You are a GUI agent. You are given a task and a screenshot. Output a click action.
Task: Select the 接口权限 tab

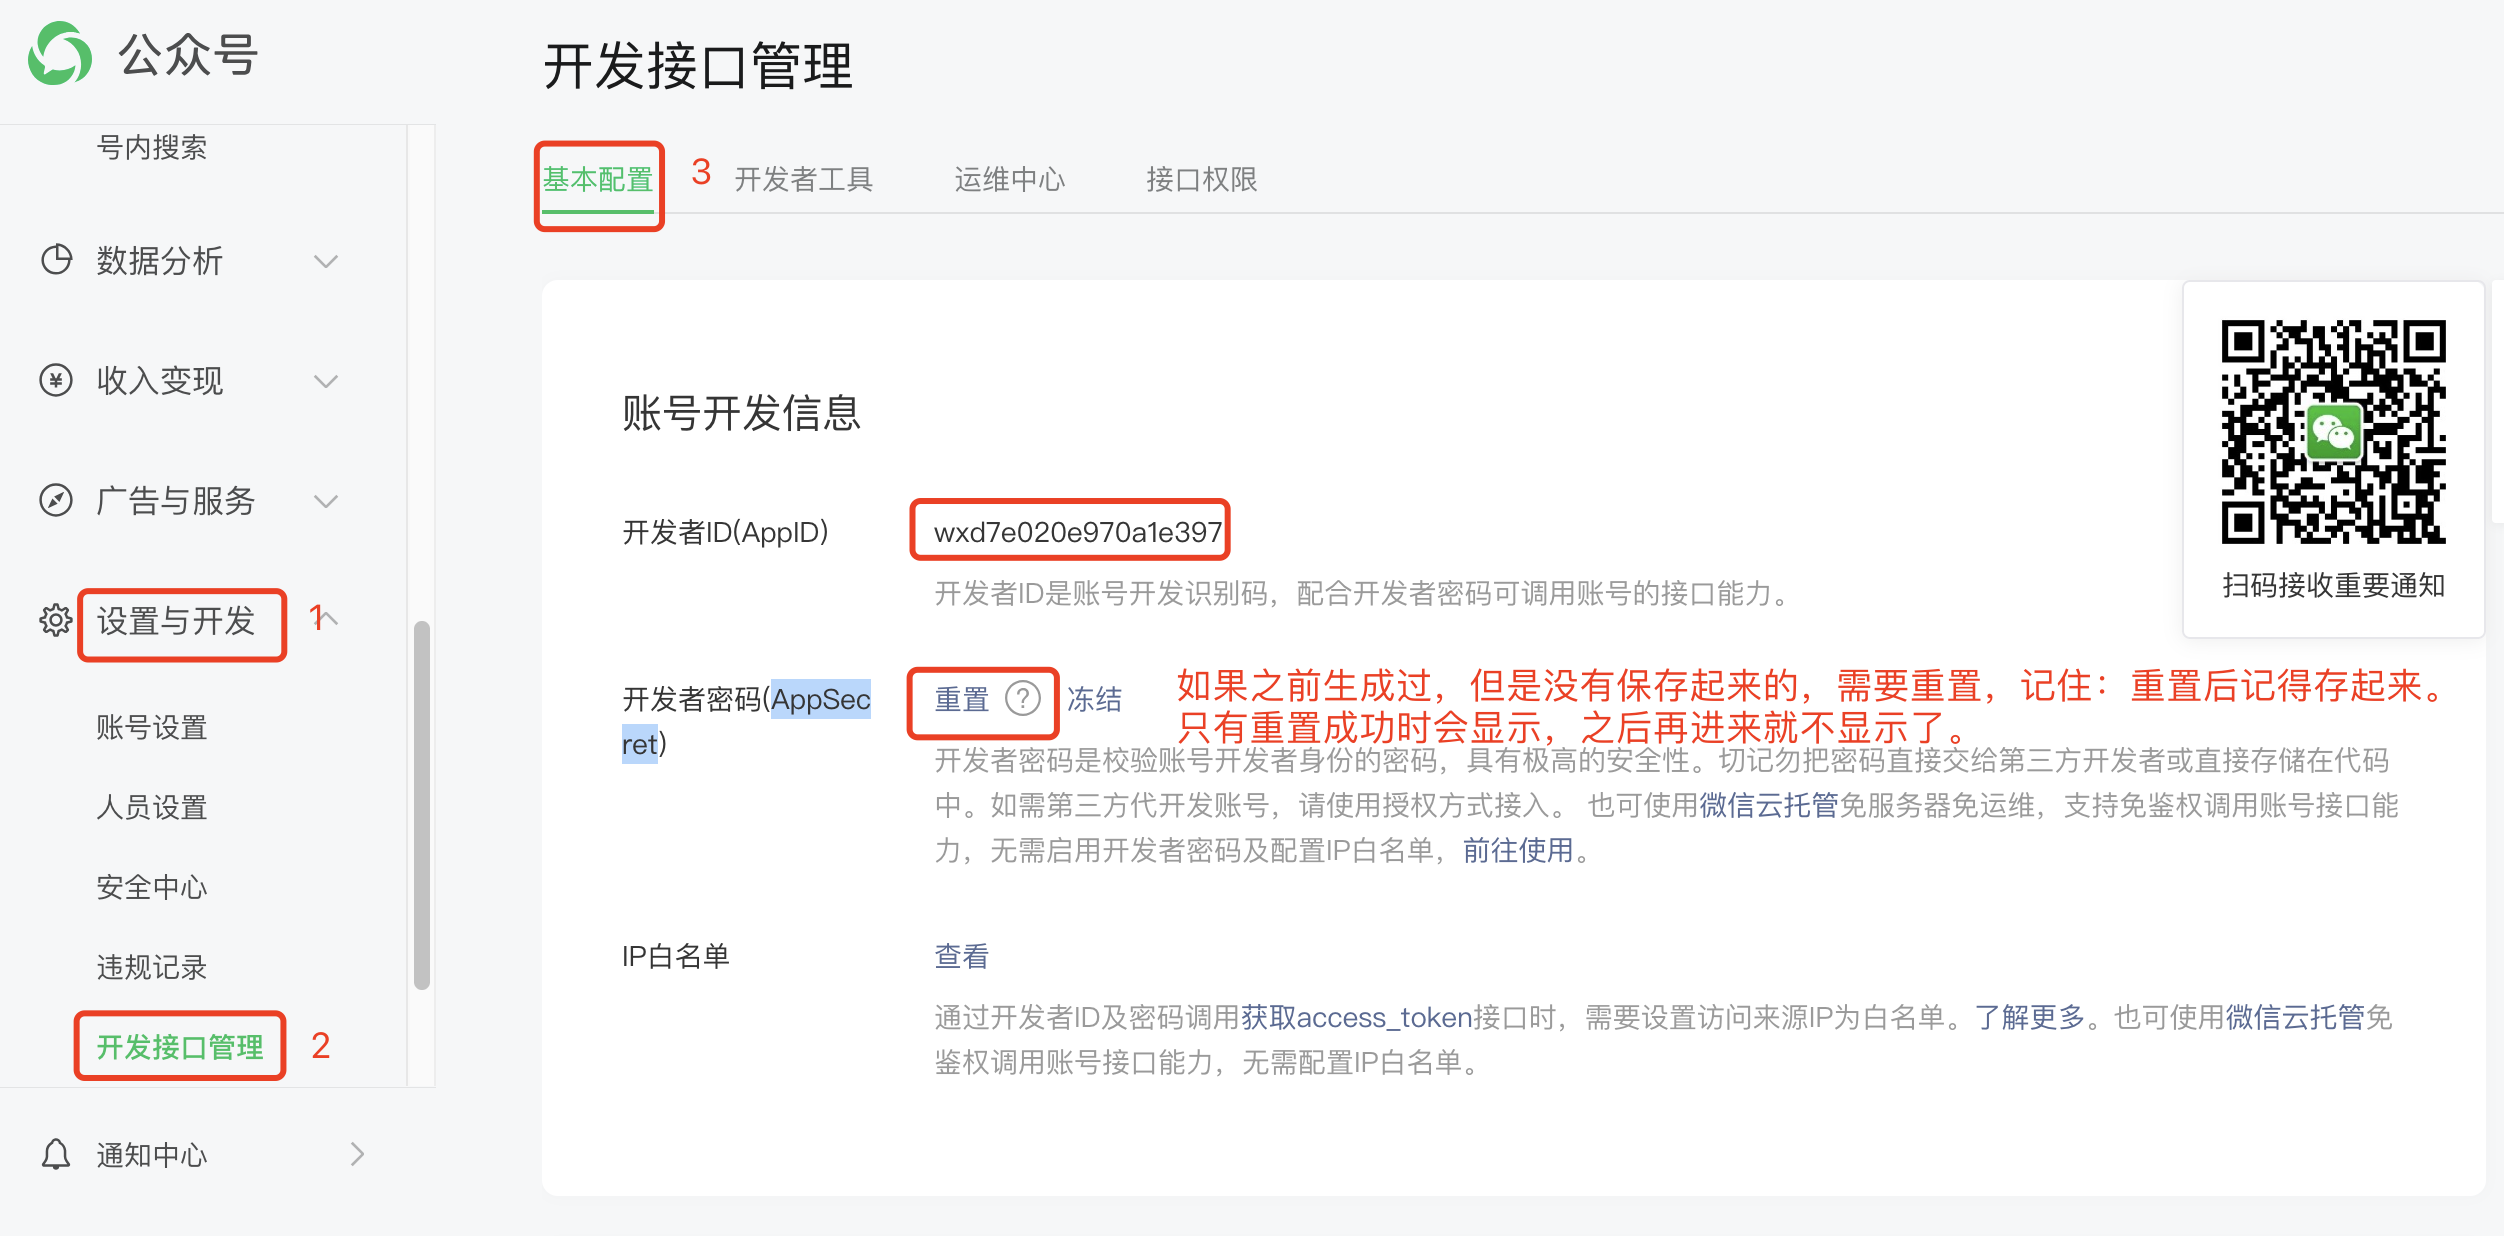tap(1201, 180)
